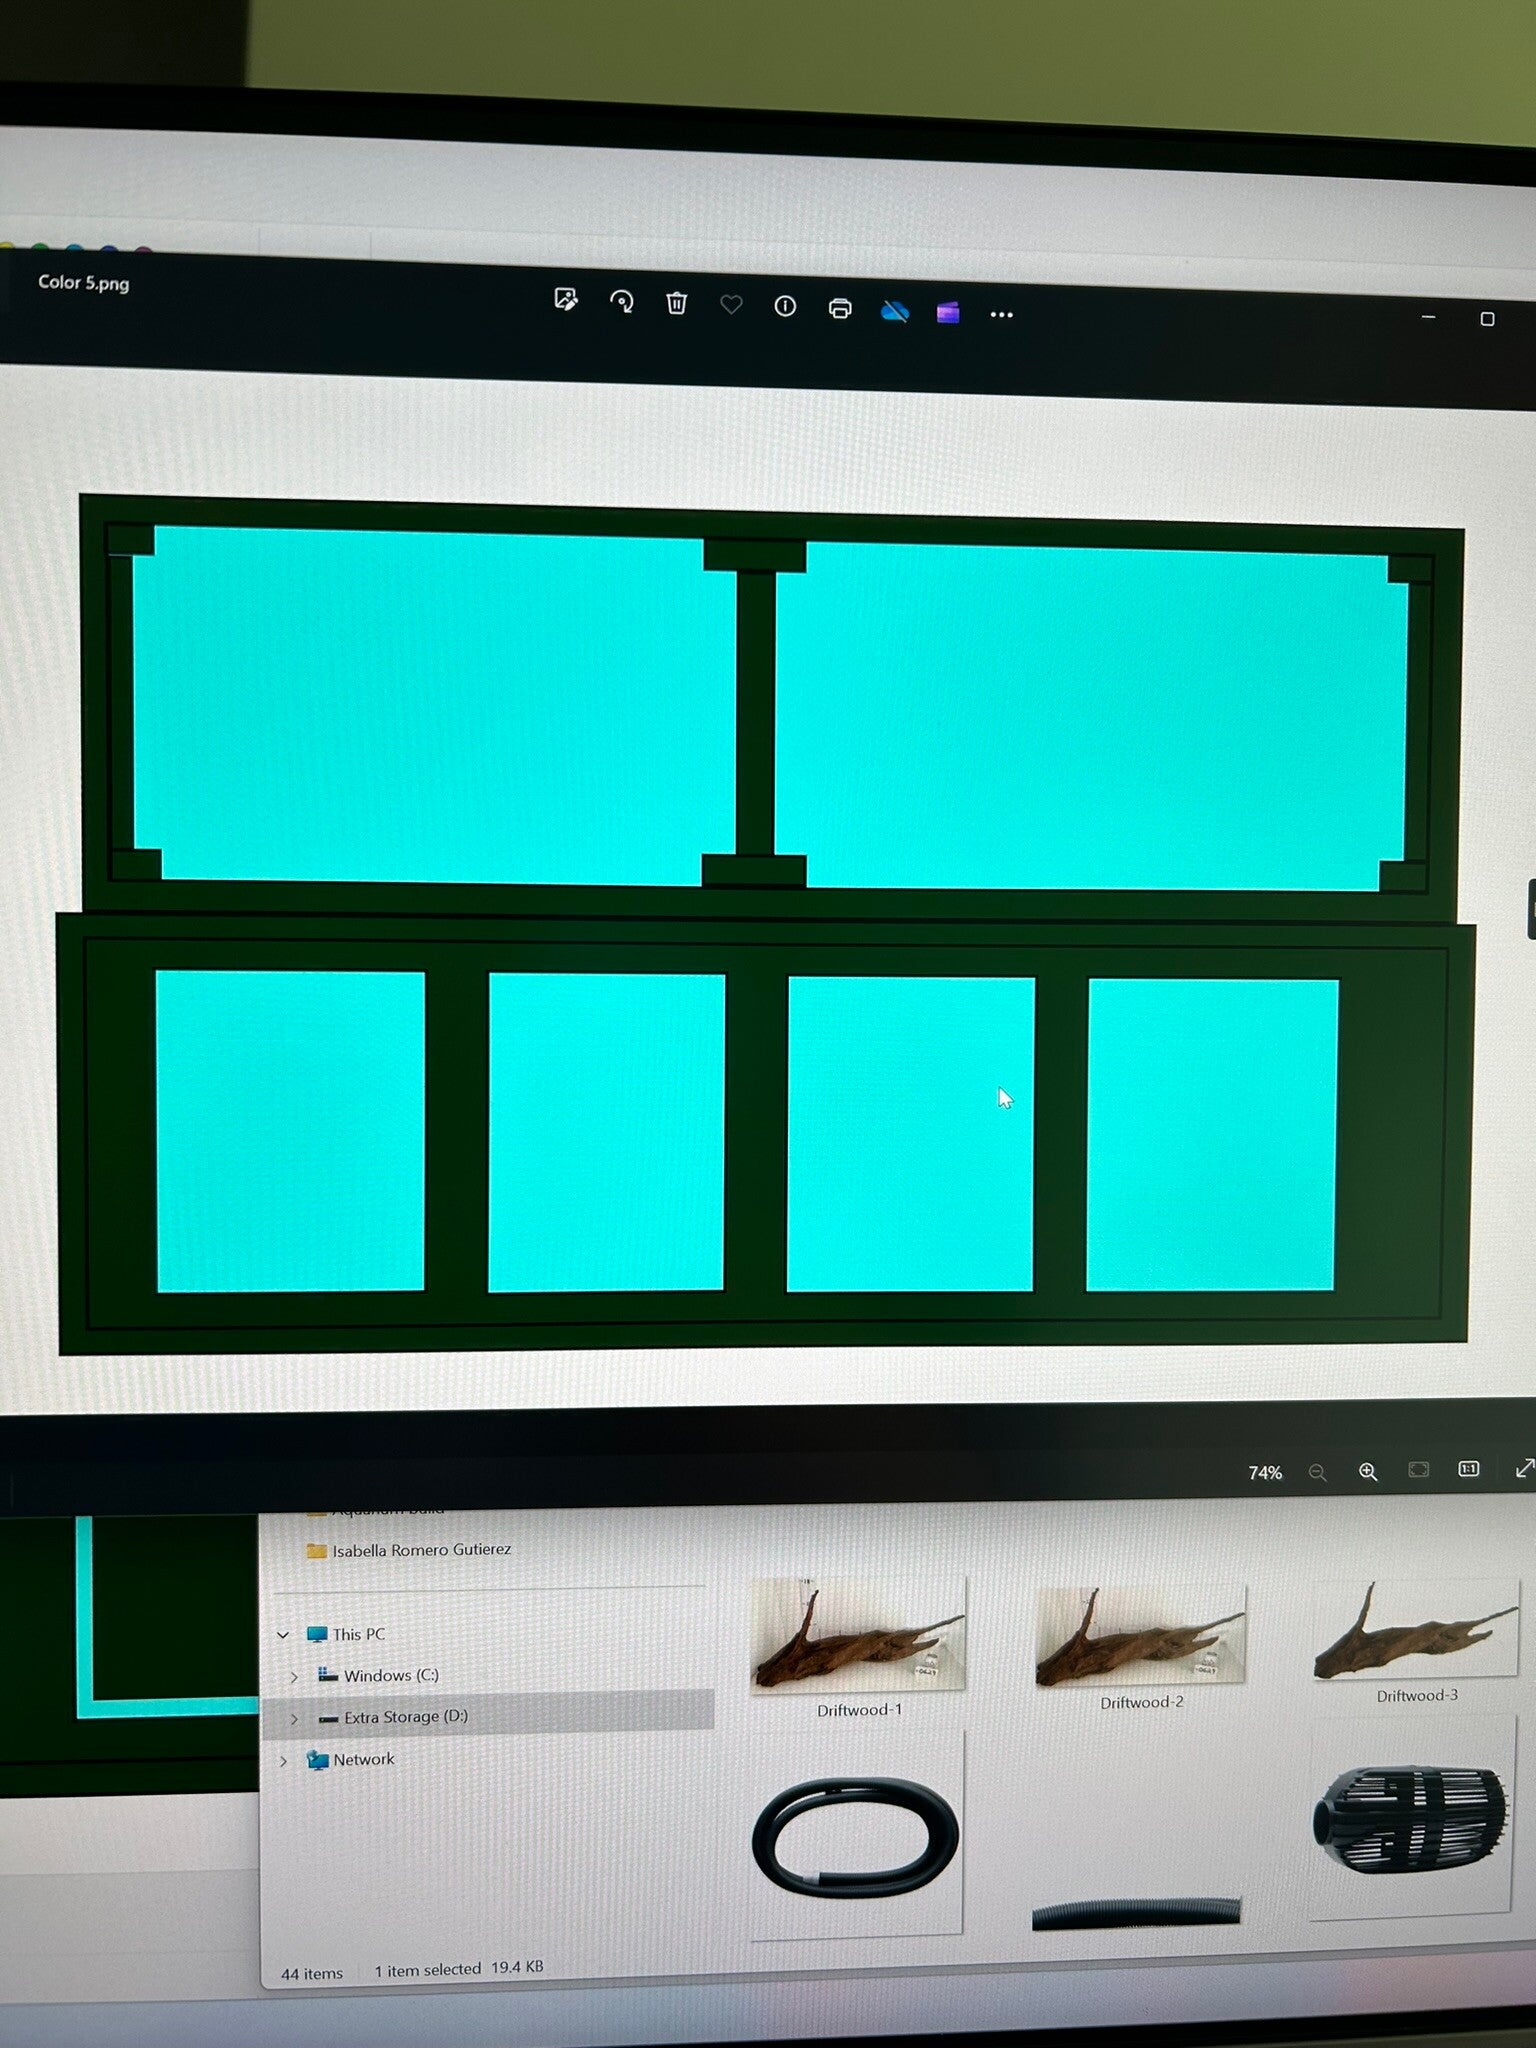
Task: Show actual size with the 1:1 icon
Action: tap(1468, 1468)
